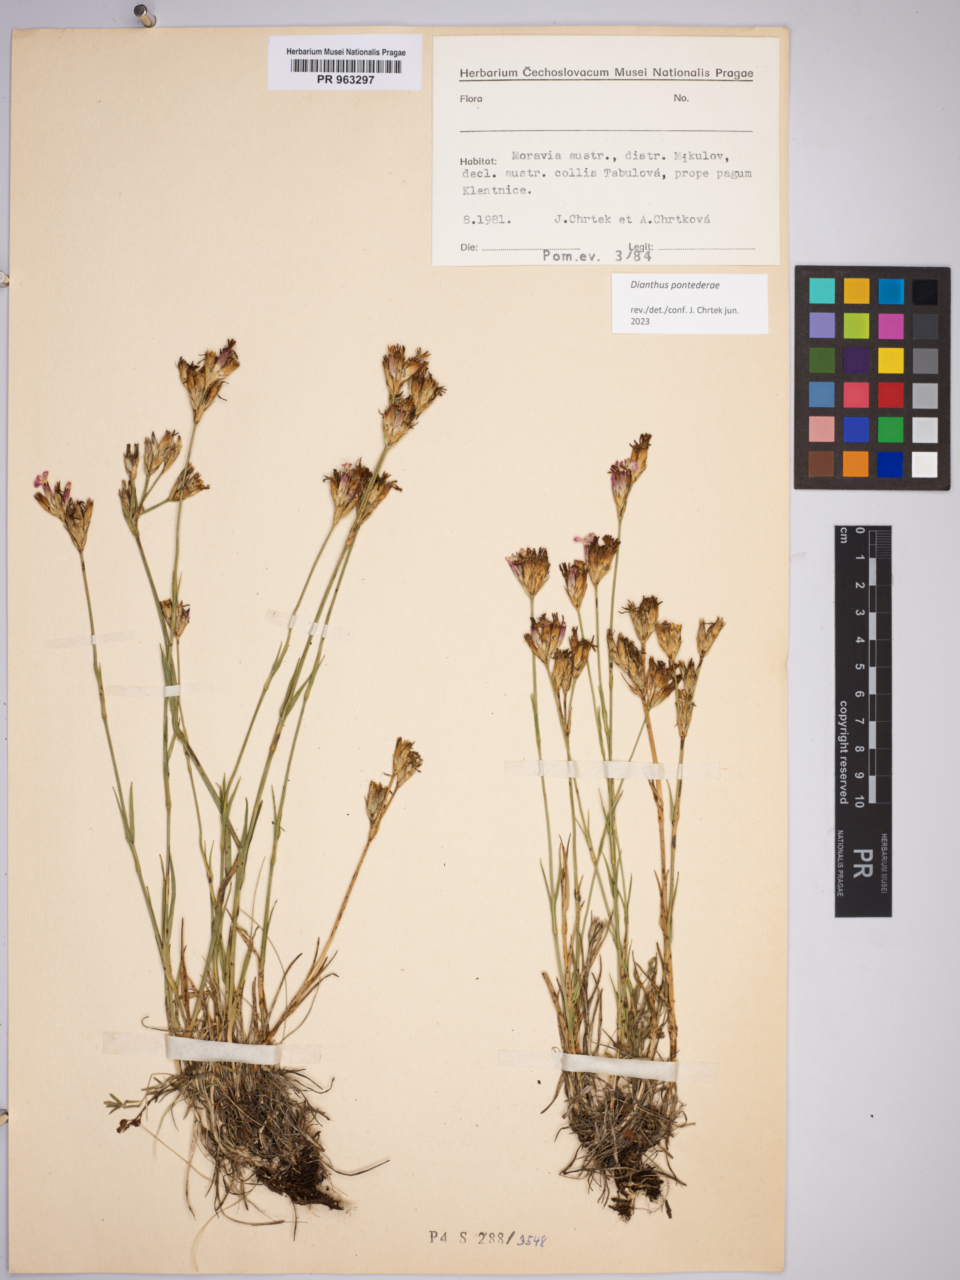This screenshot has height=1280, width=960.
Task: Click the 'copyright reserved' text on the ruler
Action: pos(844,752)
